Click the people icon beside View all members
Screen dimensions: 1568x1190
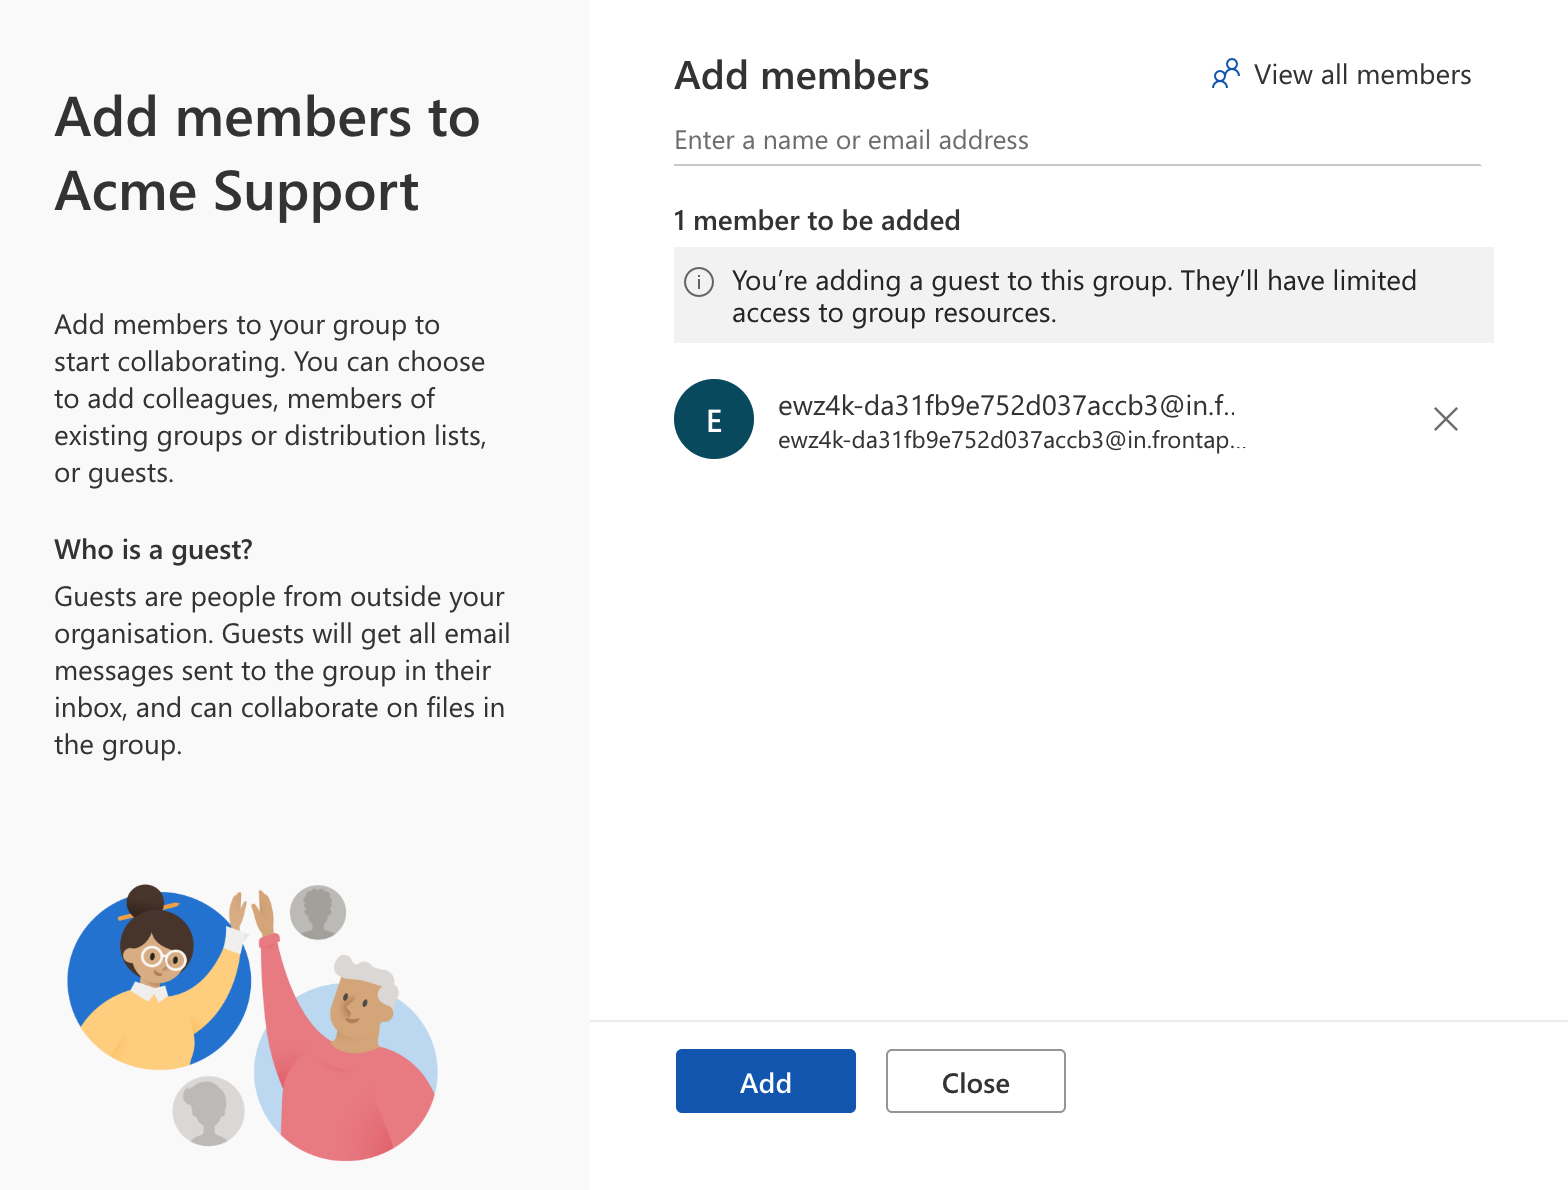coord(1226,74)
